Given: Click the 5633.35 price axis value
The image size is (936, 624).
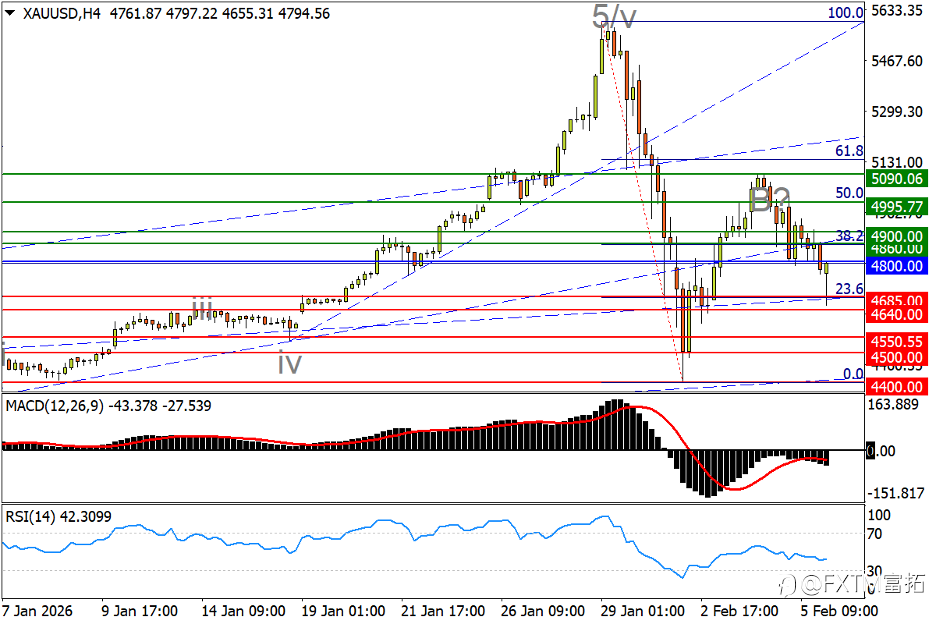Looking at the screenshot, I should (x=897, y=11).
